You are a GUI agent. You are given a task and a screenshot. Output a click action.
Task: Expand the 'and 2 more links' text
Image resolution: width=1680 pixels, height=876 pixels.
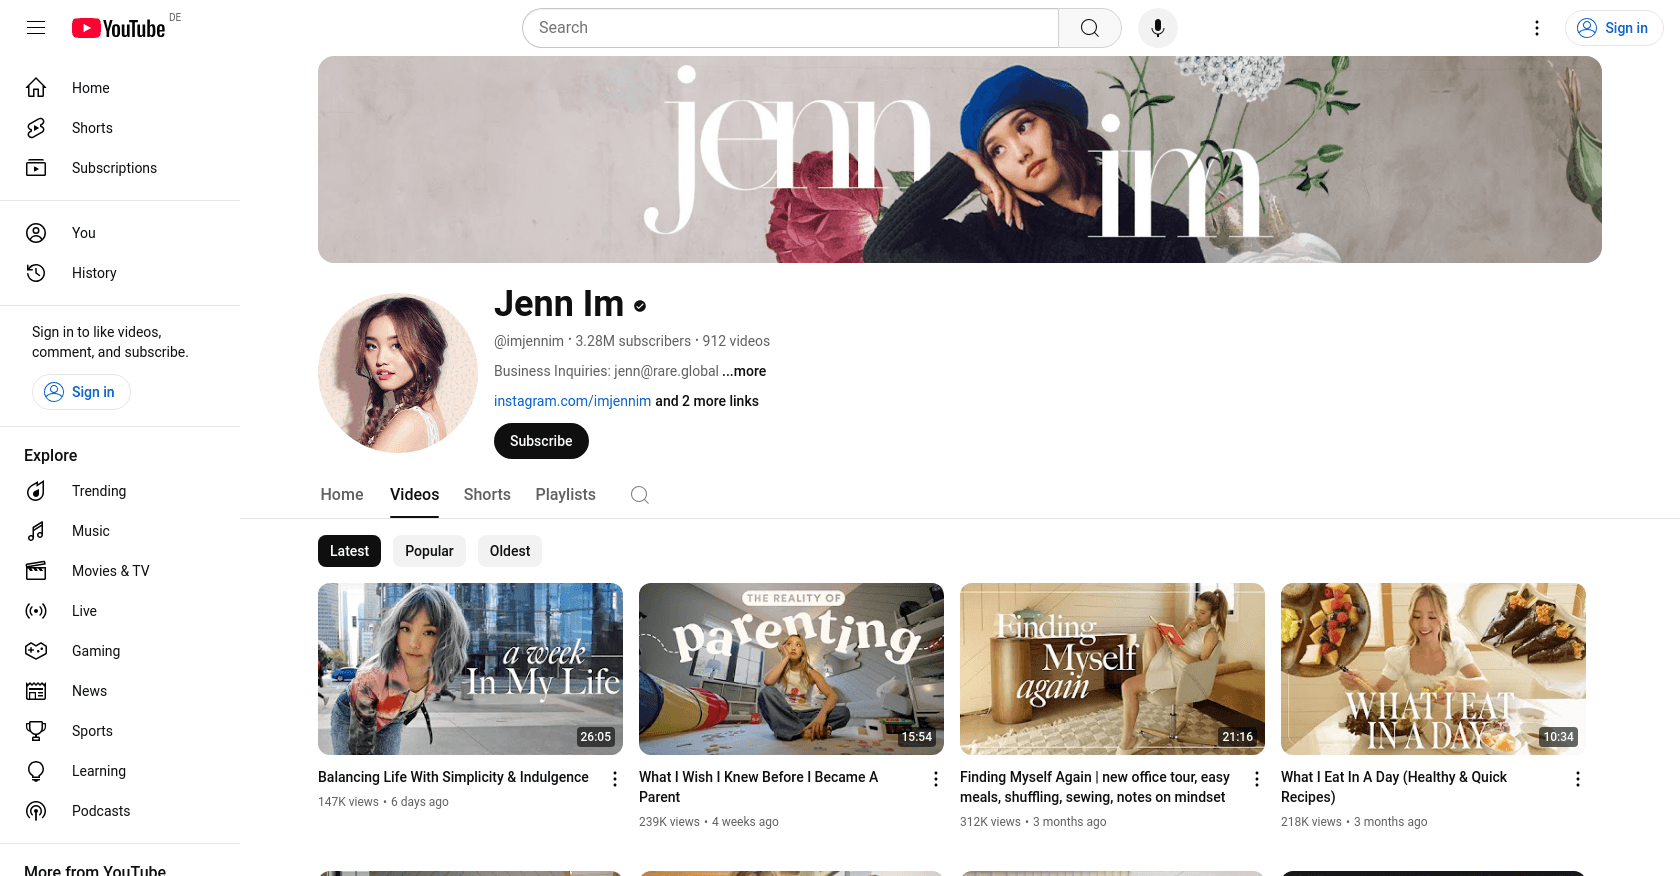point(707,401)
